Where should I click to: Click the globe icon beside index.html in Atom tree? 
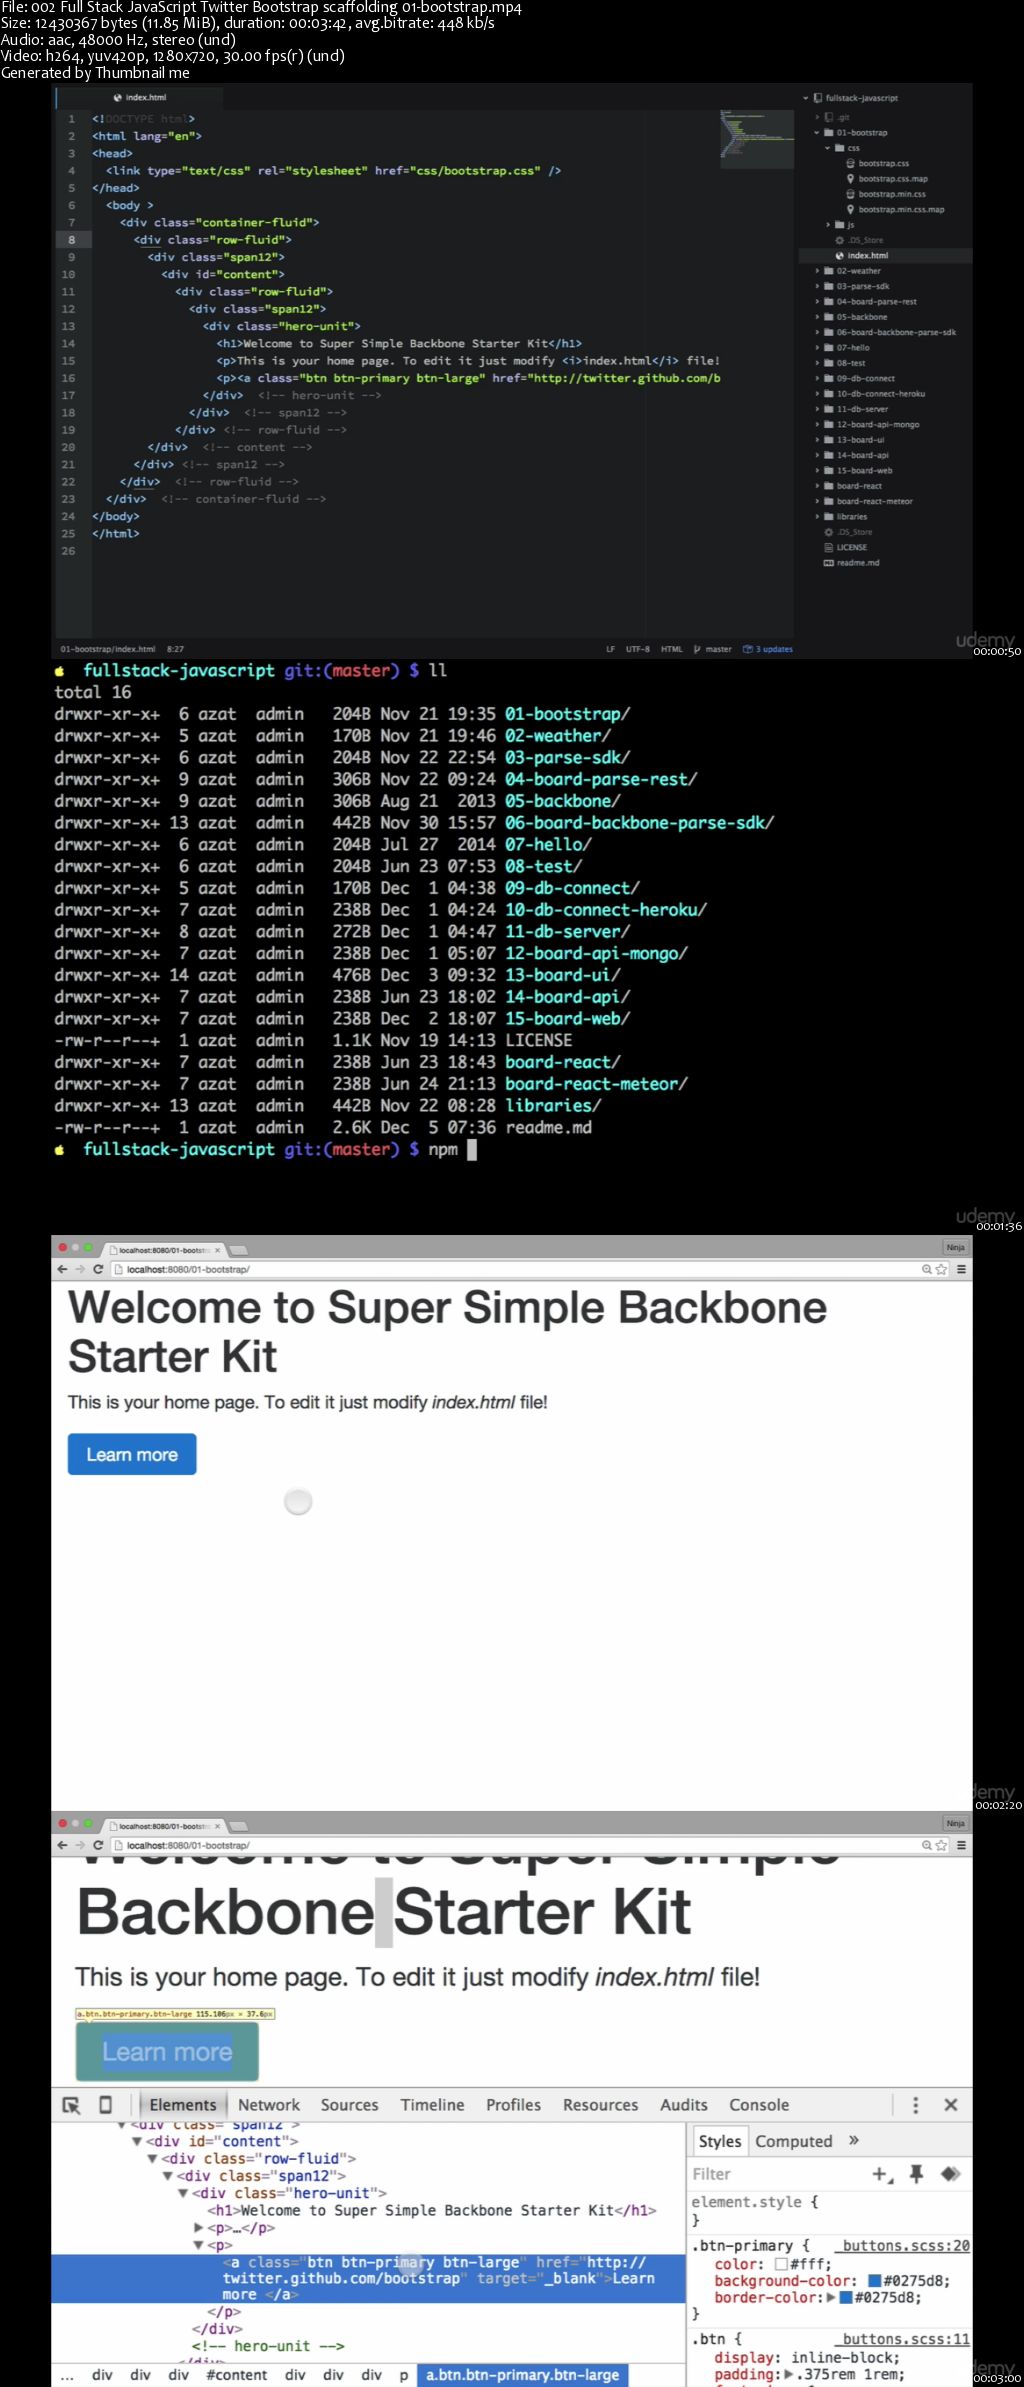(840, 256)
